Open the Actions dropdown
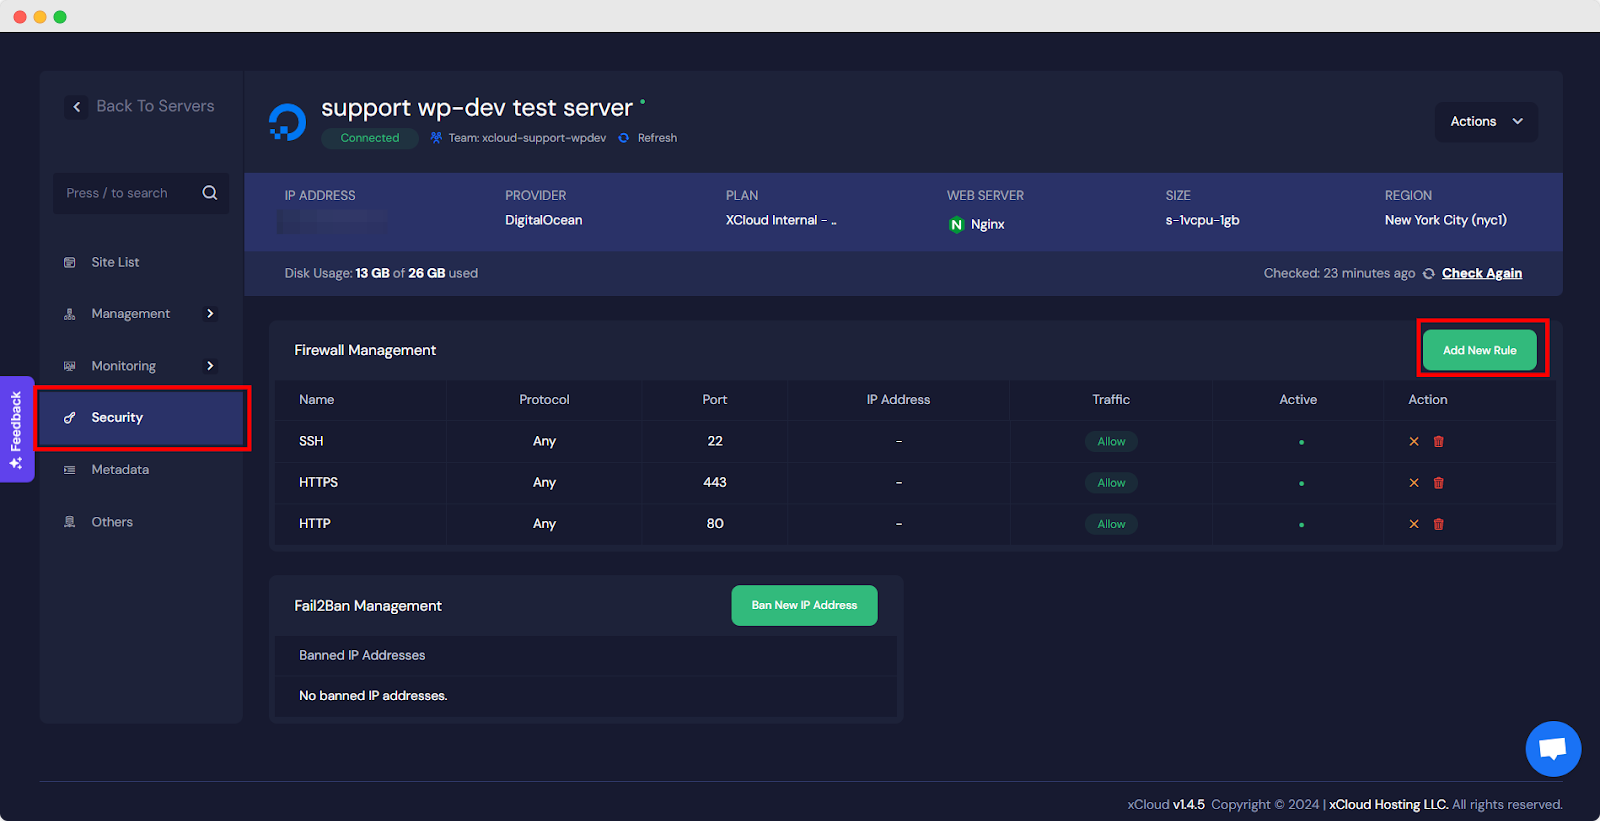The image size is (1600, 821). point(1486,121)
